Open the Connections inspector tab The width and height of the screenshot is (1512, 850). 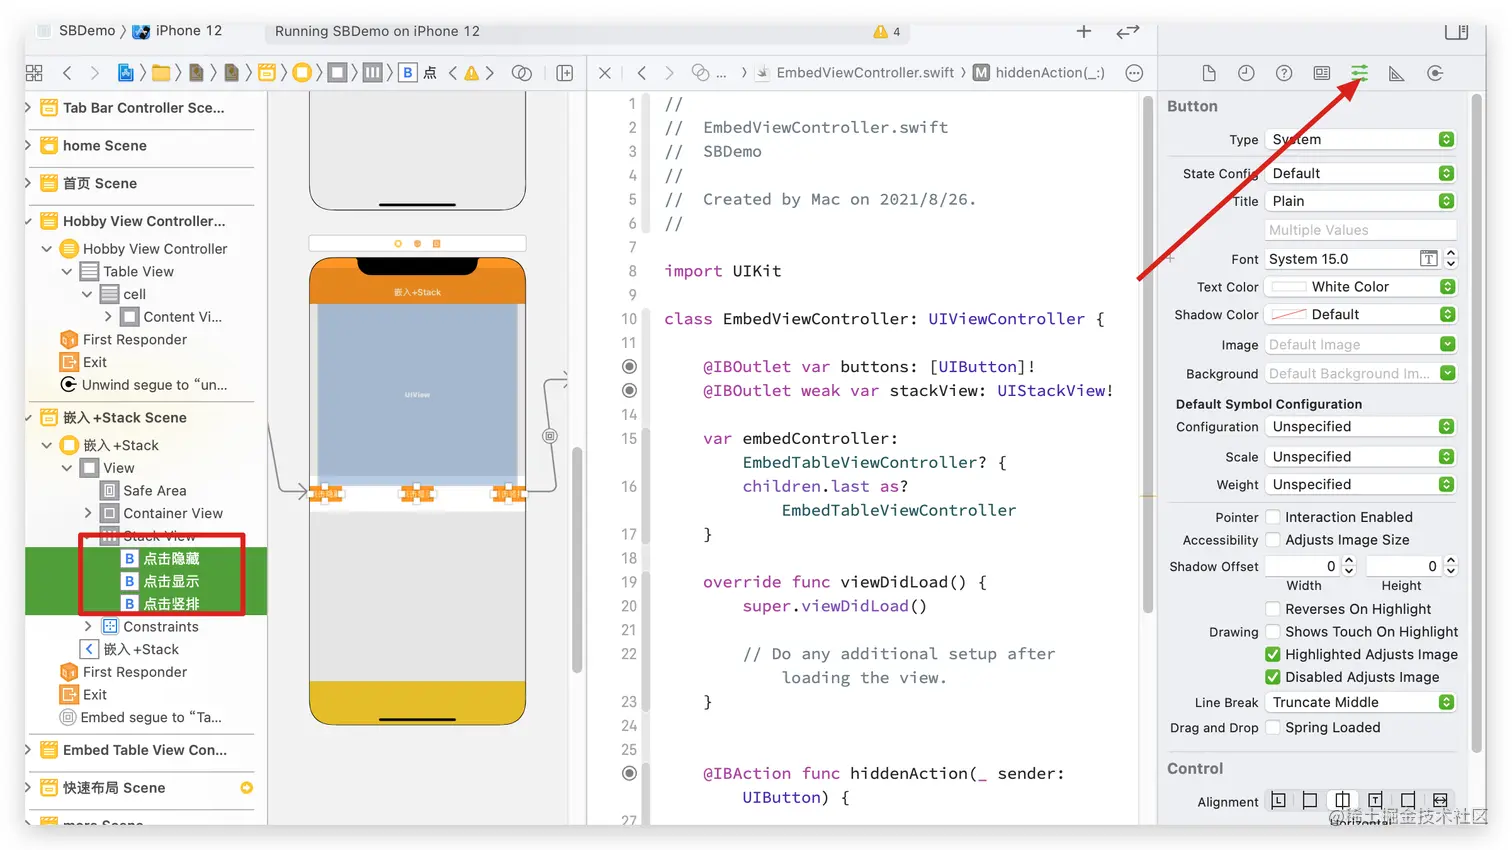[x=1435, y=73]
